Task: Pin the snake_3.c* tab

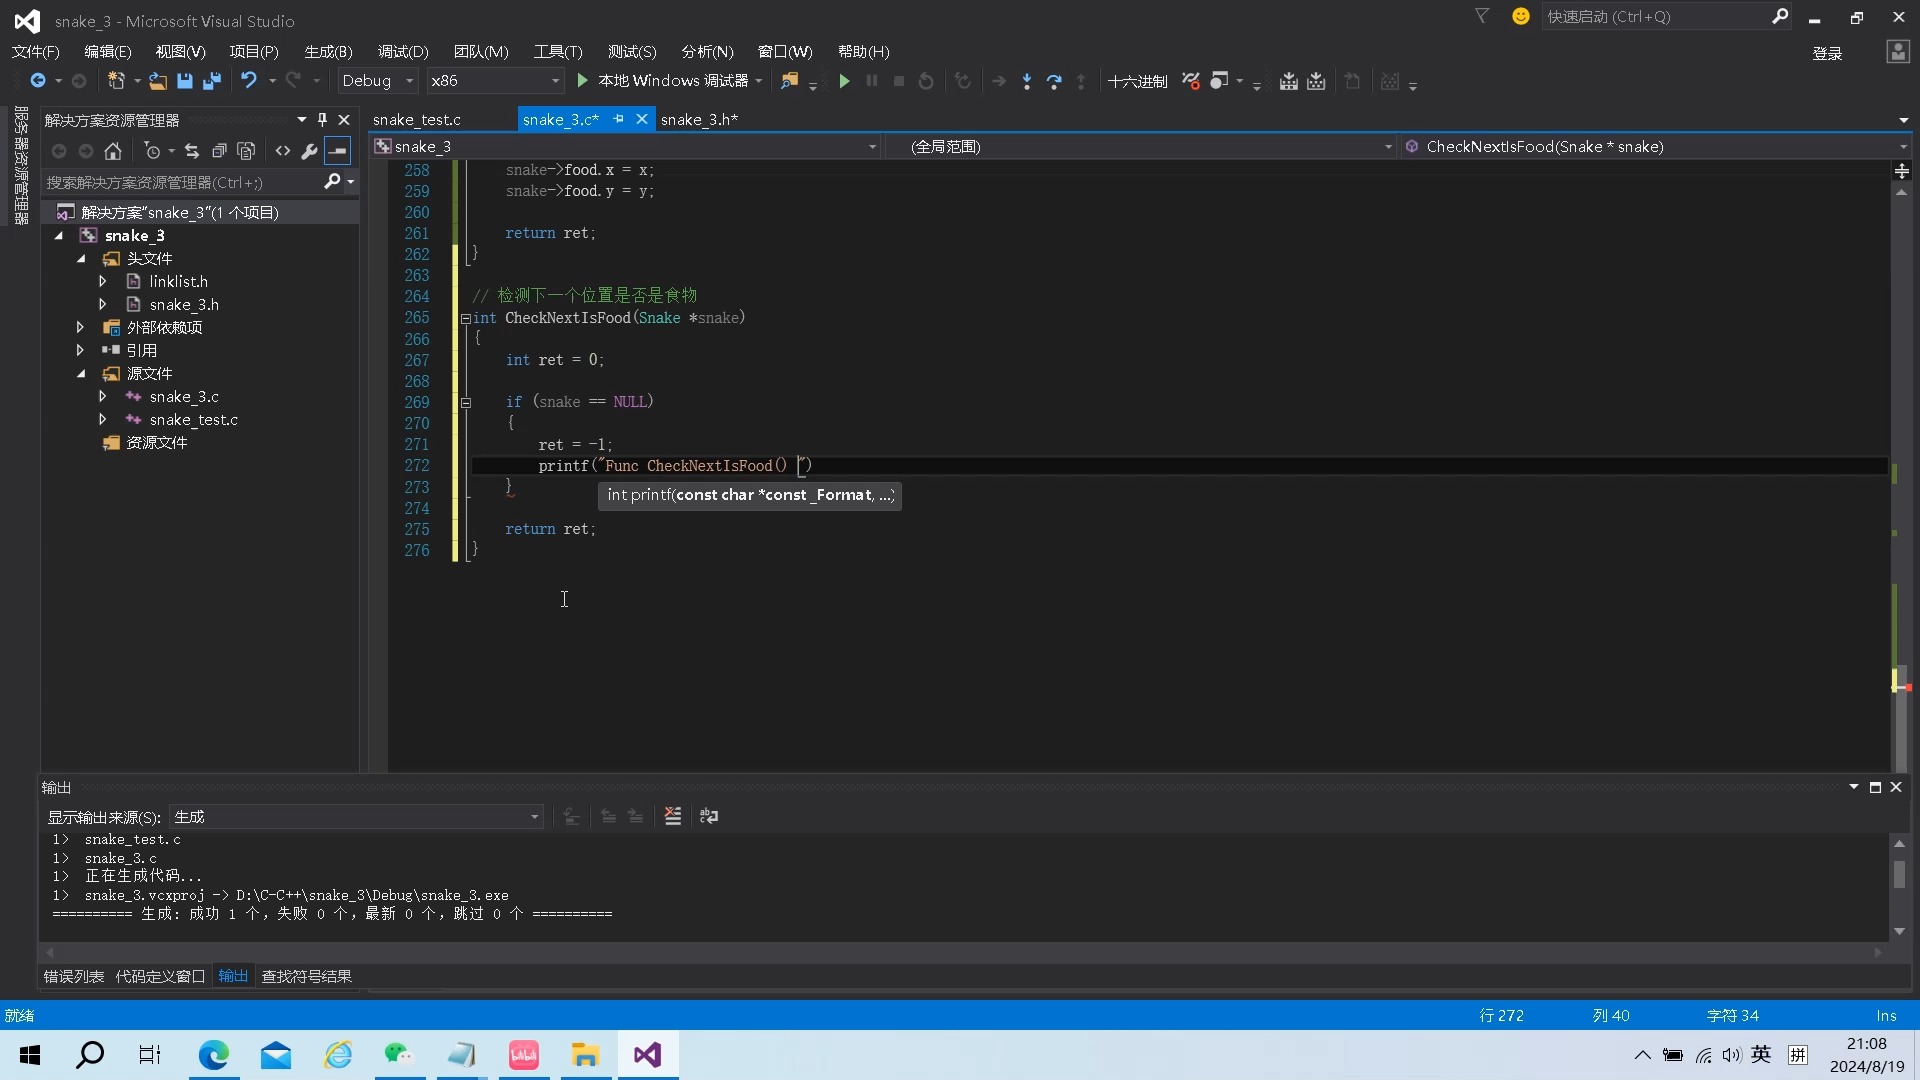Action: (x=618, y=120)
